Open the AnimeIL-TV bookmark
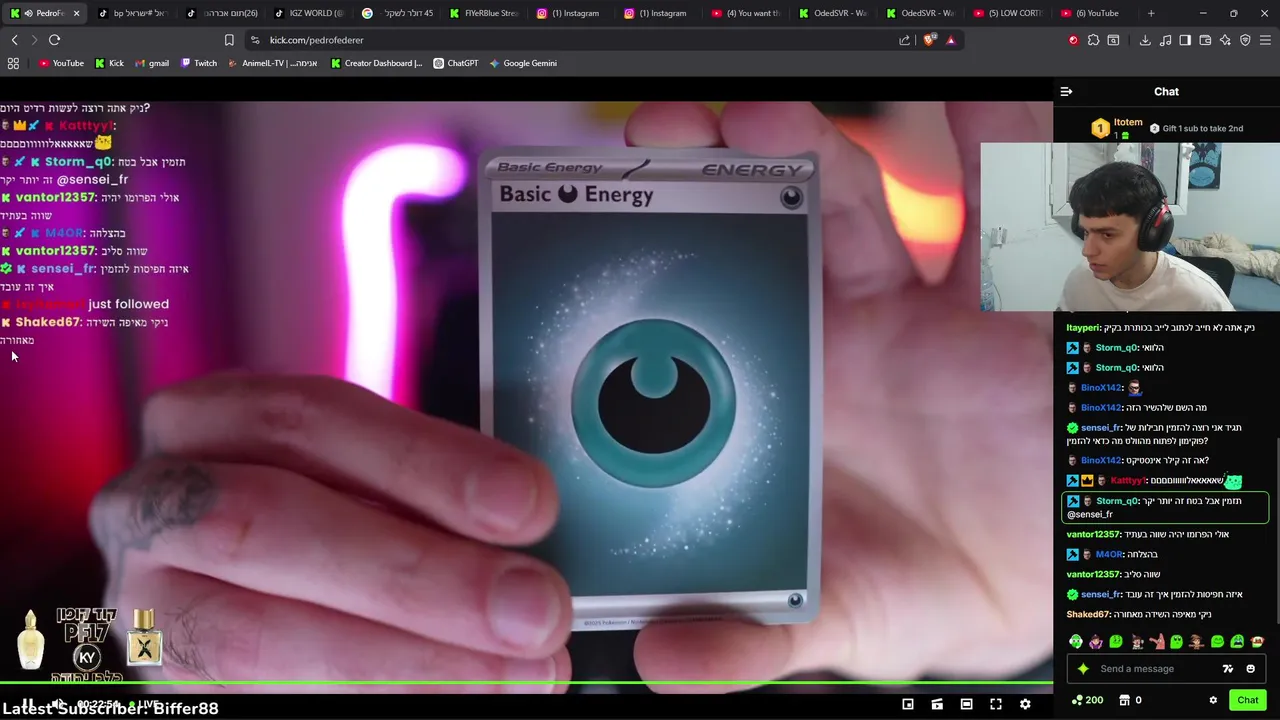Viewport: 1280px width, 720px height. (x=273, y=63)
